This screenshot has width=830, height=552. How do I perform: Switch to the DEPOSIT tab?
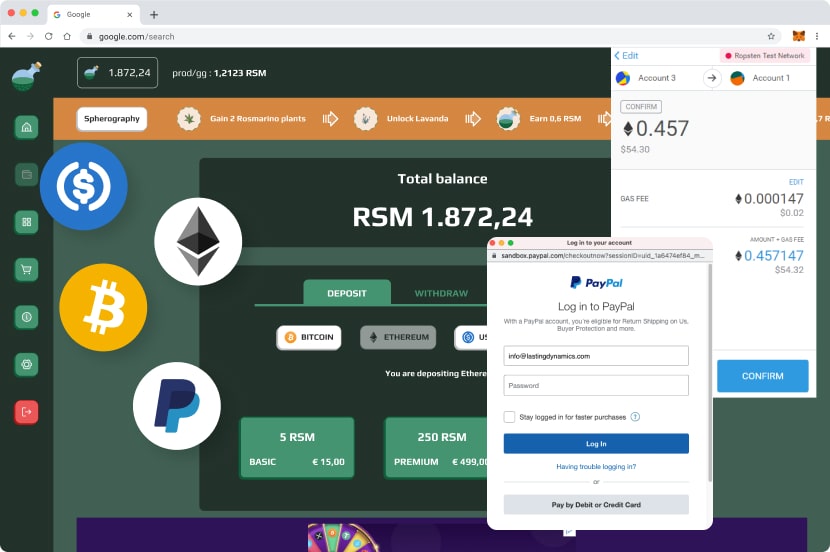coord(347,293)
